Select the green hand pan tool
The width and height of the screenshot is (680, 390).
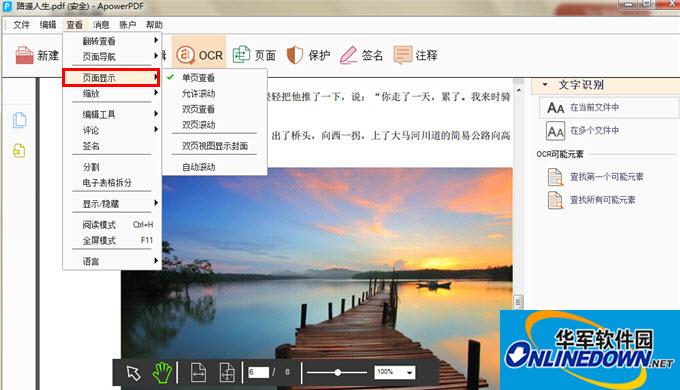162,373
